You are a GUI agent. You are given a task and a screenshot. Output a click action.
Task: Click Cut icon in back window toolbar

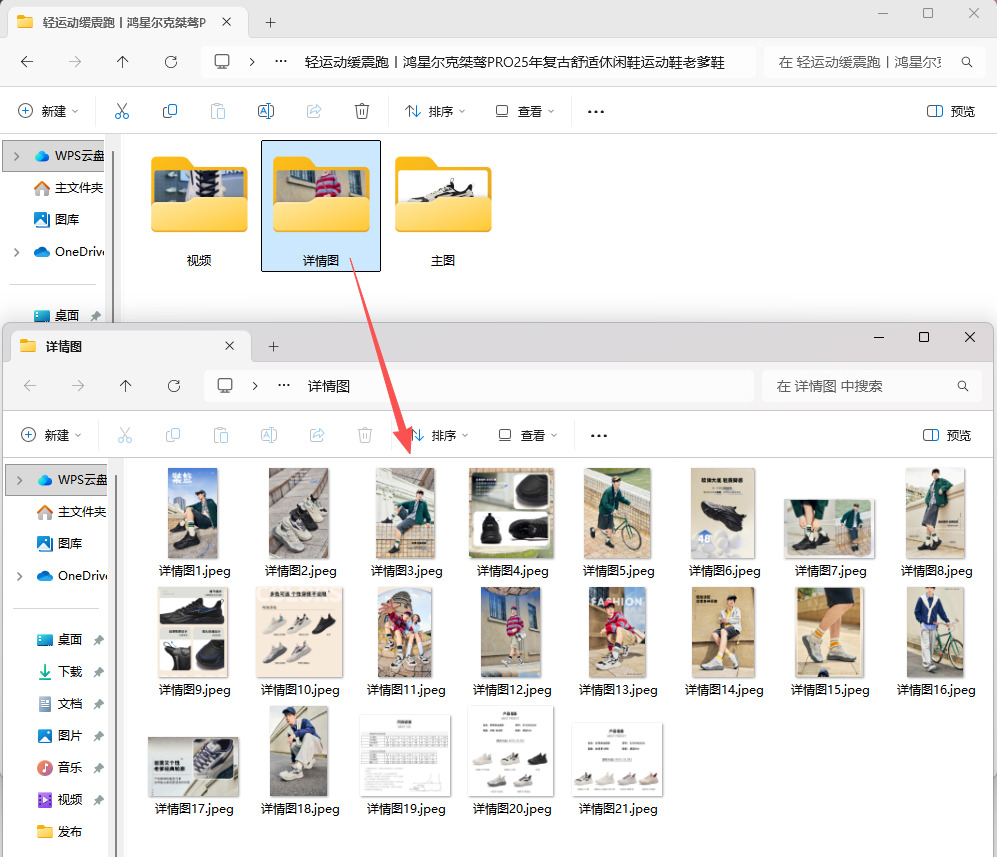pos(121,111)
